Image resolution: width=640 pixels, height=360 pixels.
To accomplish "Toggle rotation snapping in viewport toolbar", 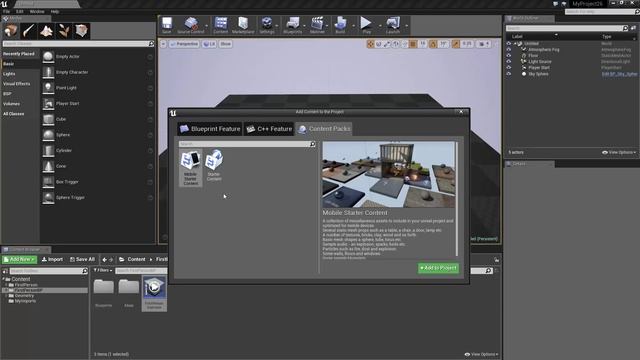I will point(433,44).
